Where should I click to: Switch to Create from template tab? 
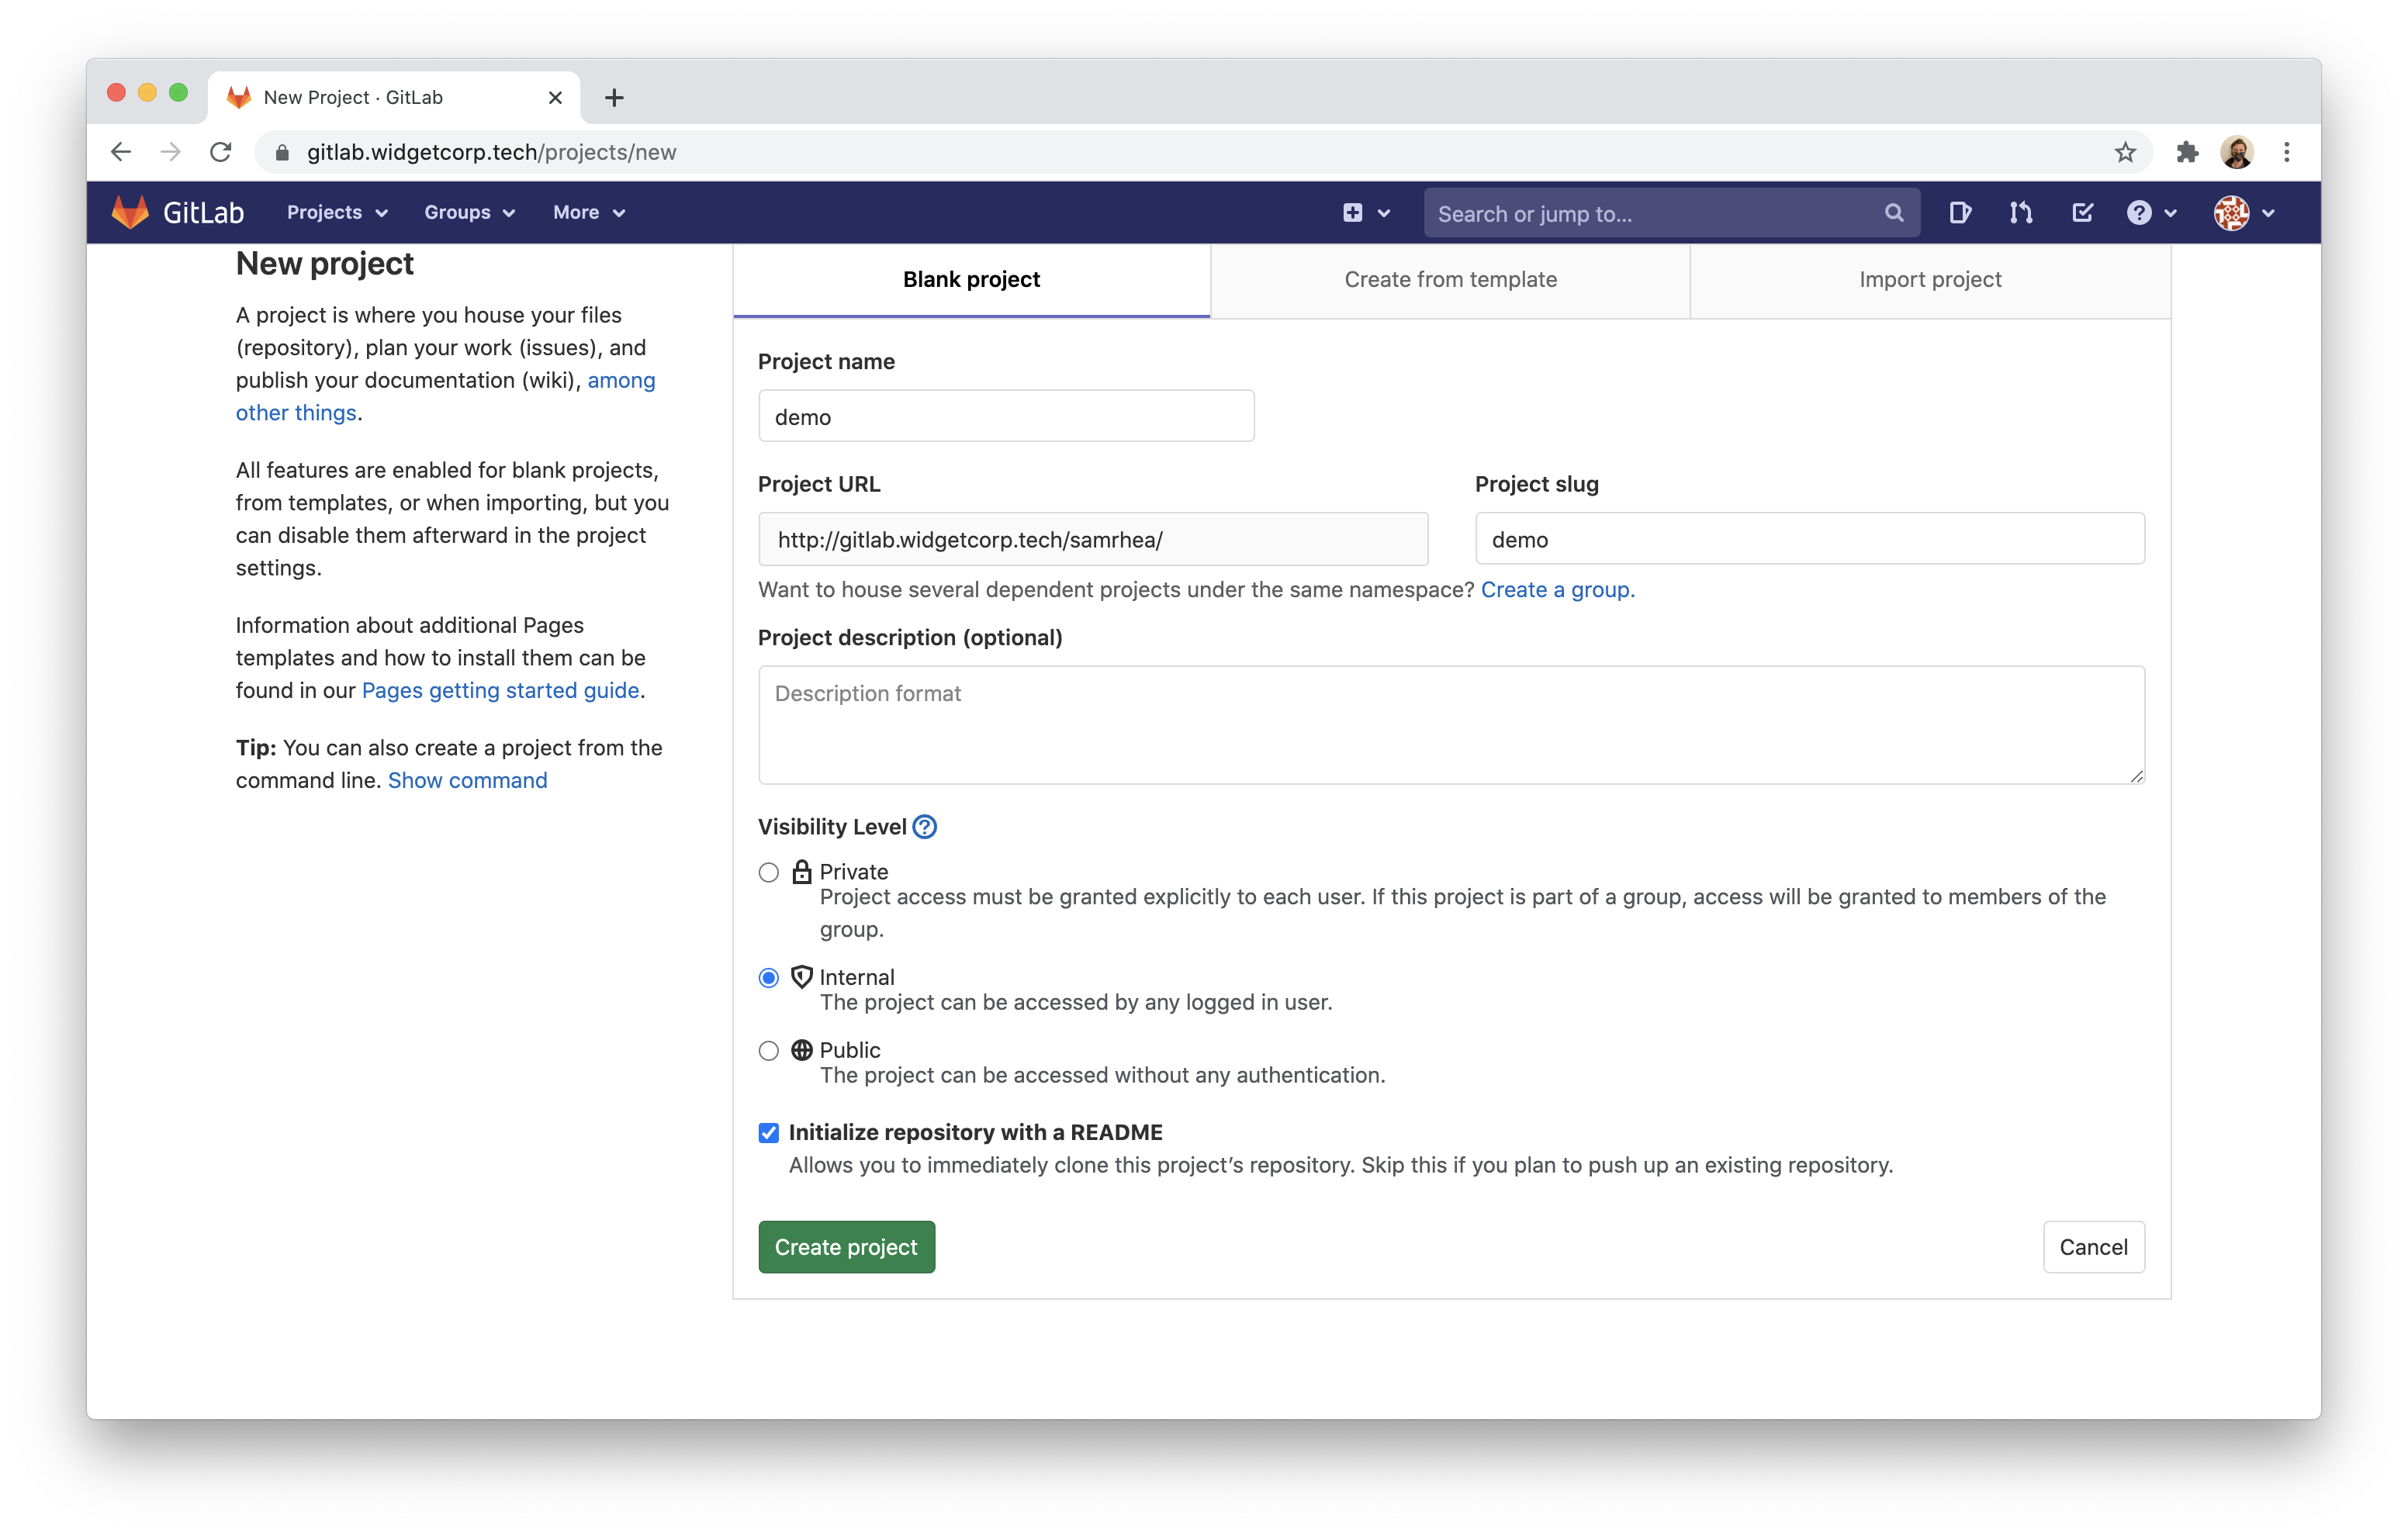(1450, 280)
